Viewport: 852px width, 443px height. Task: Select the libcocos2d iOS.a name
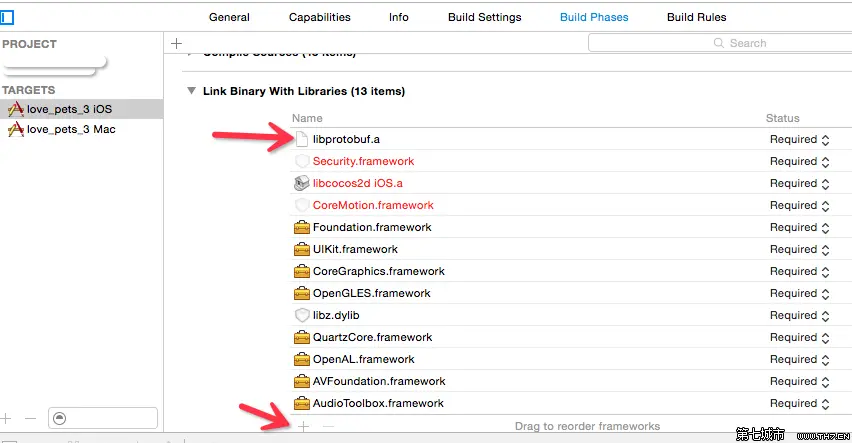pyautogui.click(x=358, y=183)
